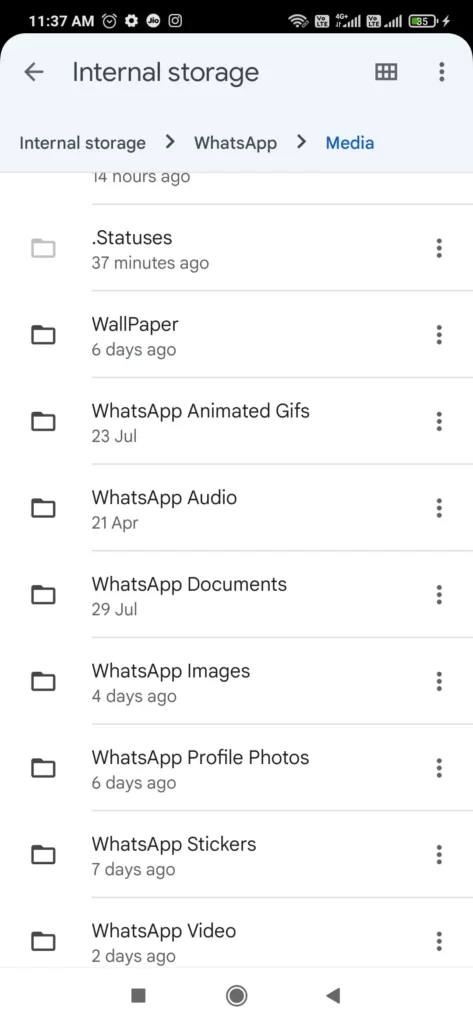This screenshot has width=473, height=1024.
Task: Switch to grid view layout
Action: click(x=385, y=72)
